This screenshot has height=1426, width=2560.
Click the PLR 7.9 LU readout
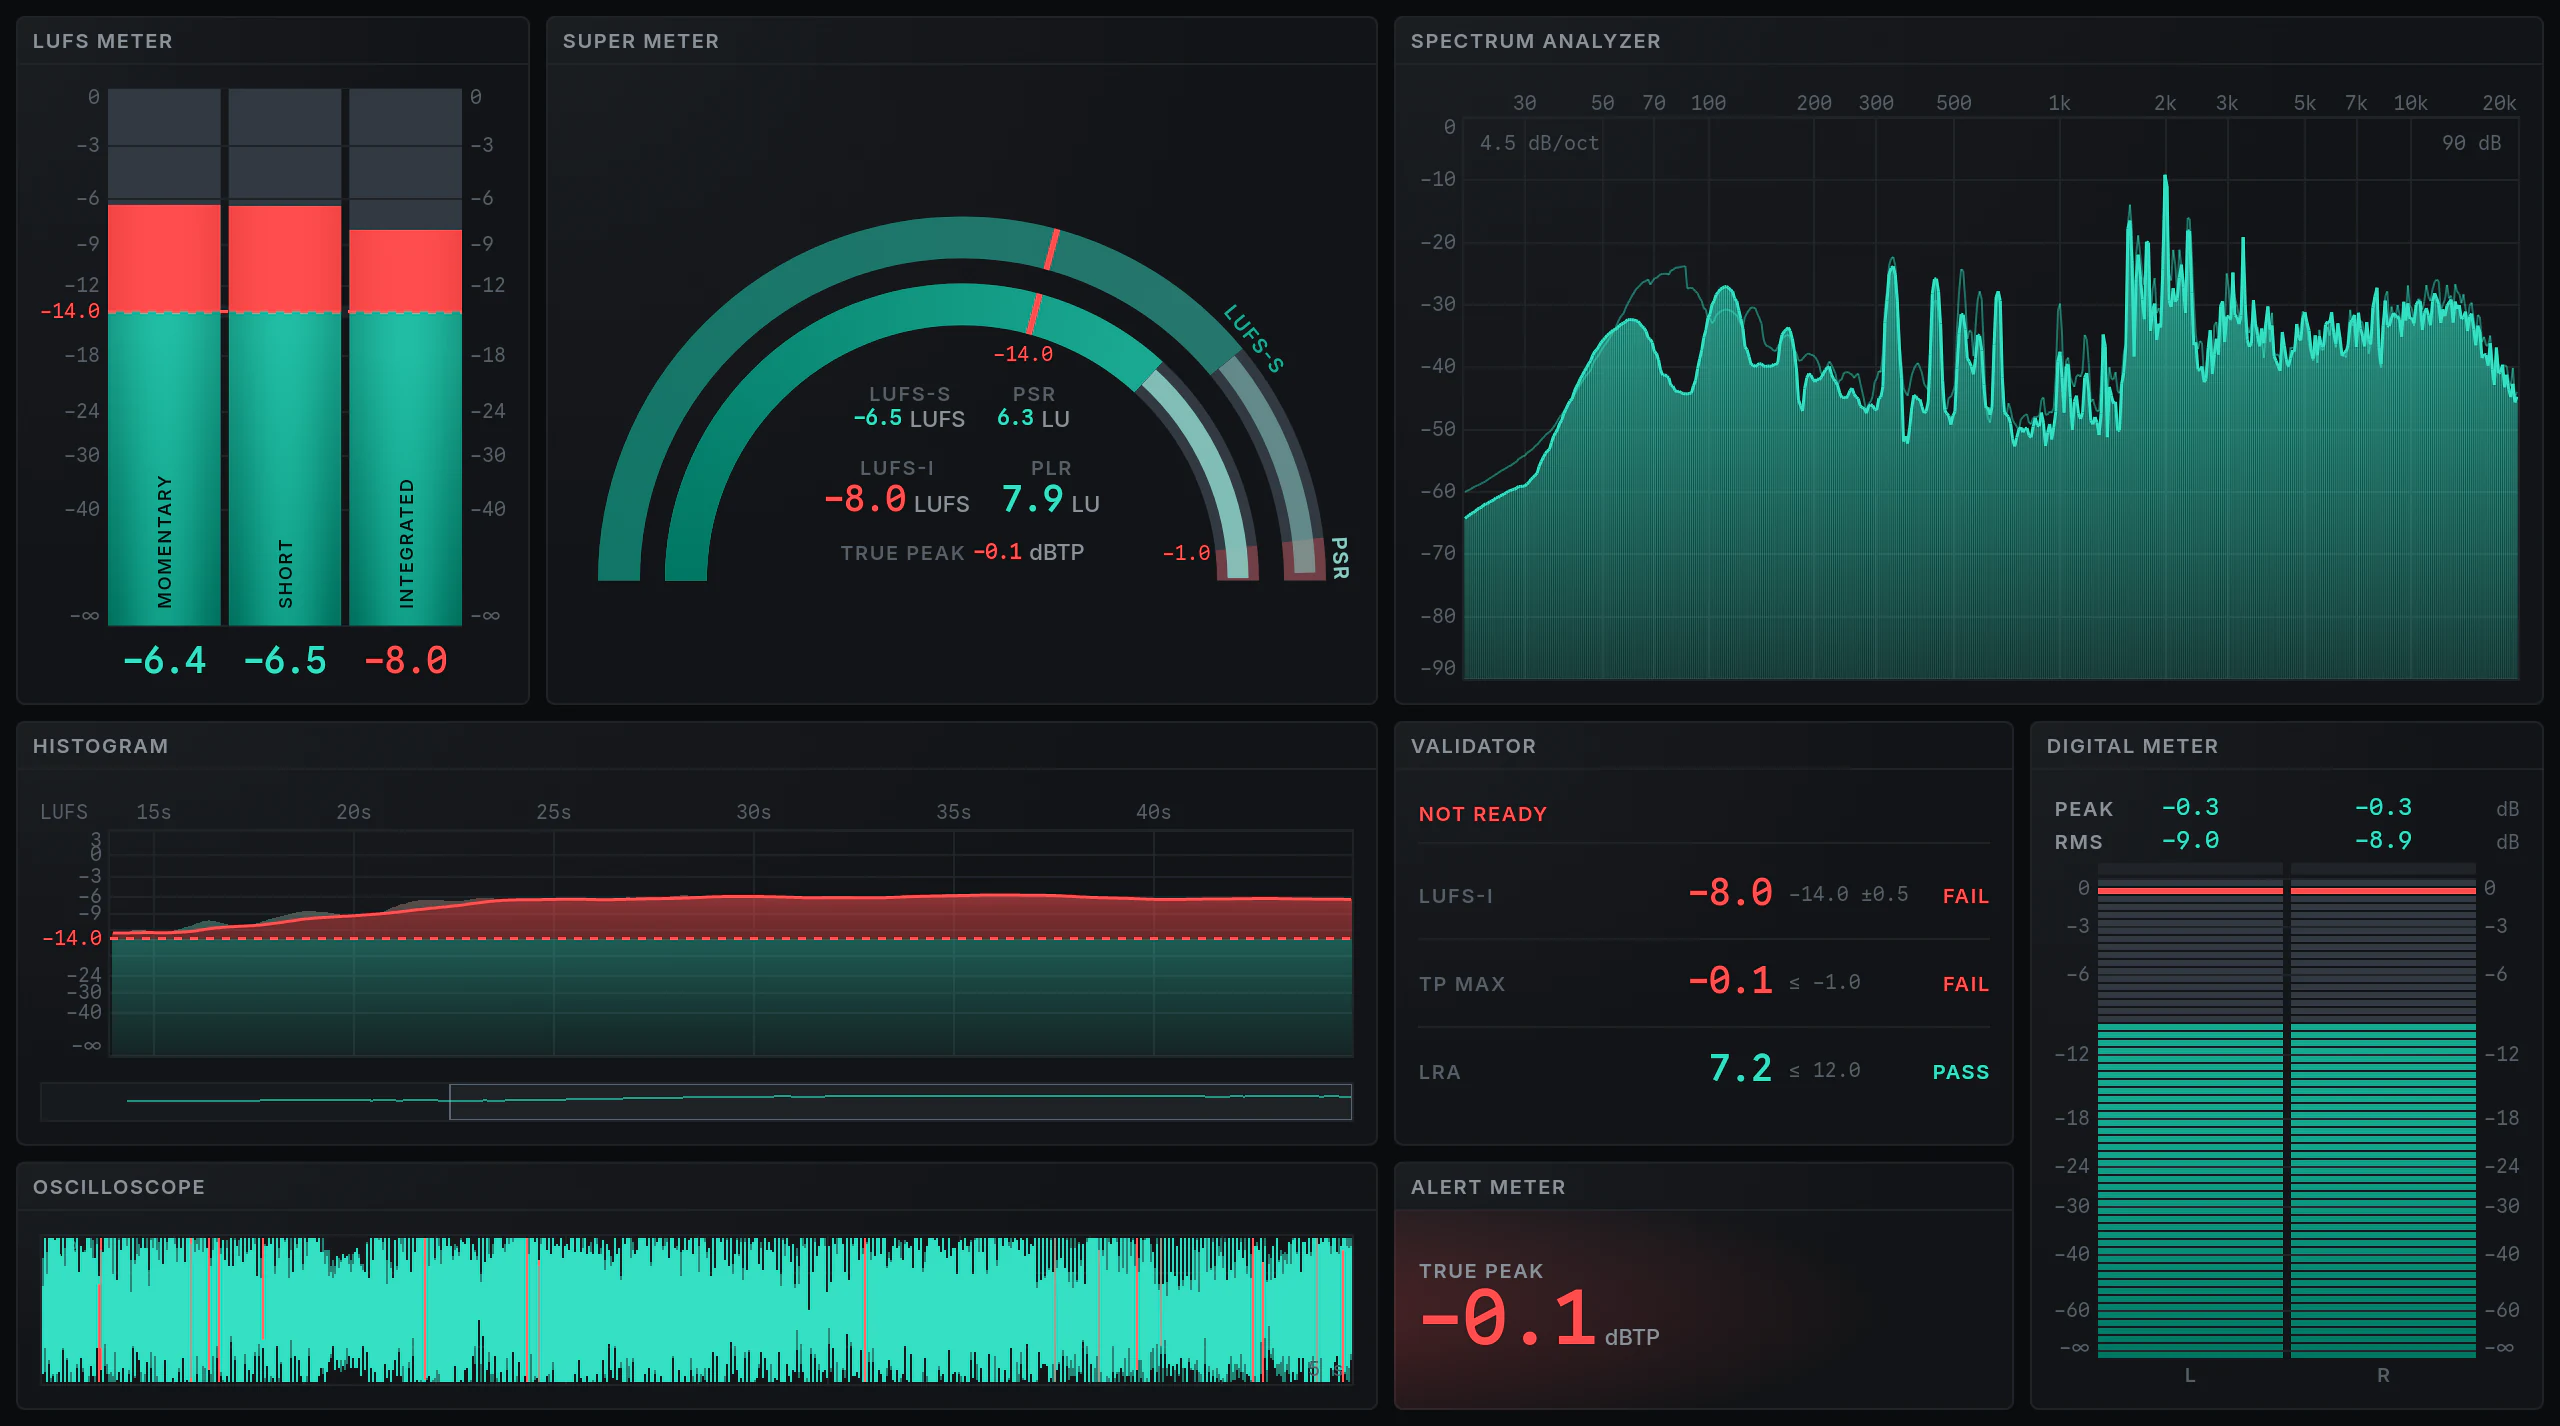click(1050, 499)
